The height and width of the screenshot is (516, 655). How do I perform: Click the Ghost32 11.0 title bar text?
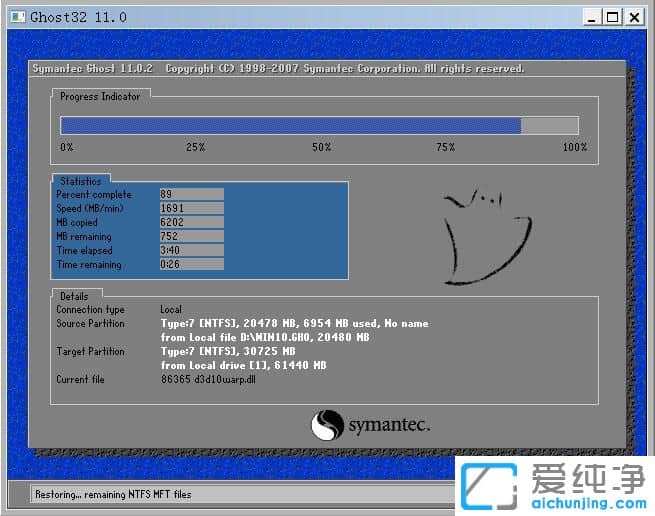[x=78, y=17]
